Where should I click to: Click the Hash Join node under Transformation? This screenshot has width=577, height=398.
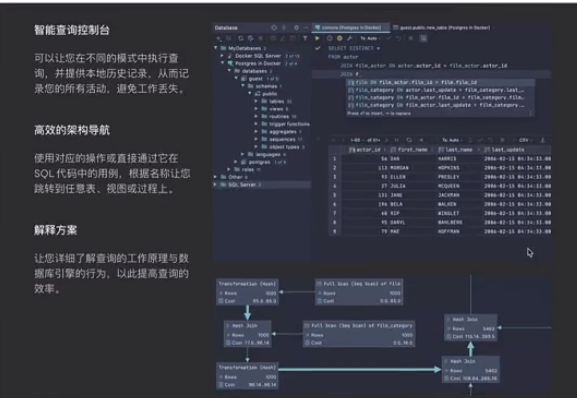point(248,334)
